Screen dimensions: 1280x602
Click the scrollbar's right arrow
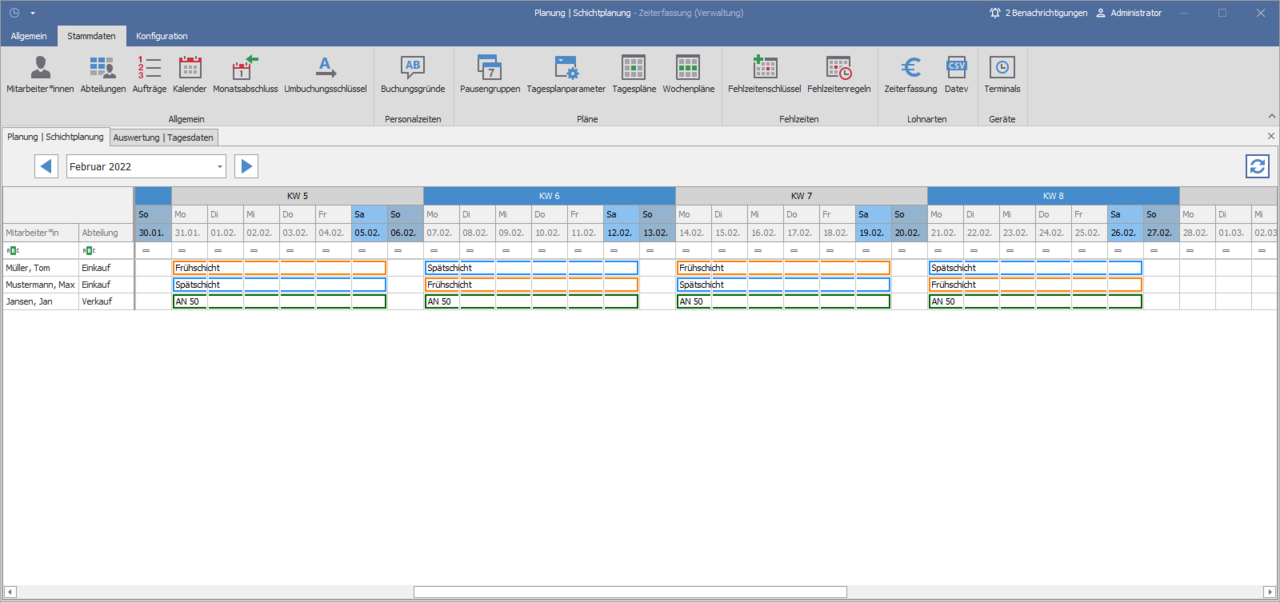tap(1270, 592)
